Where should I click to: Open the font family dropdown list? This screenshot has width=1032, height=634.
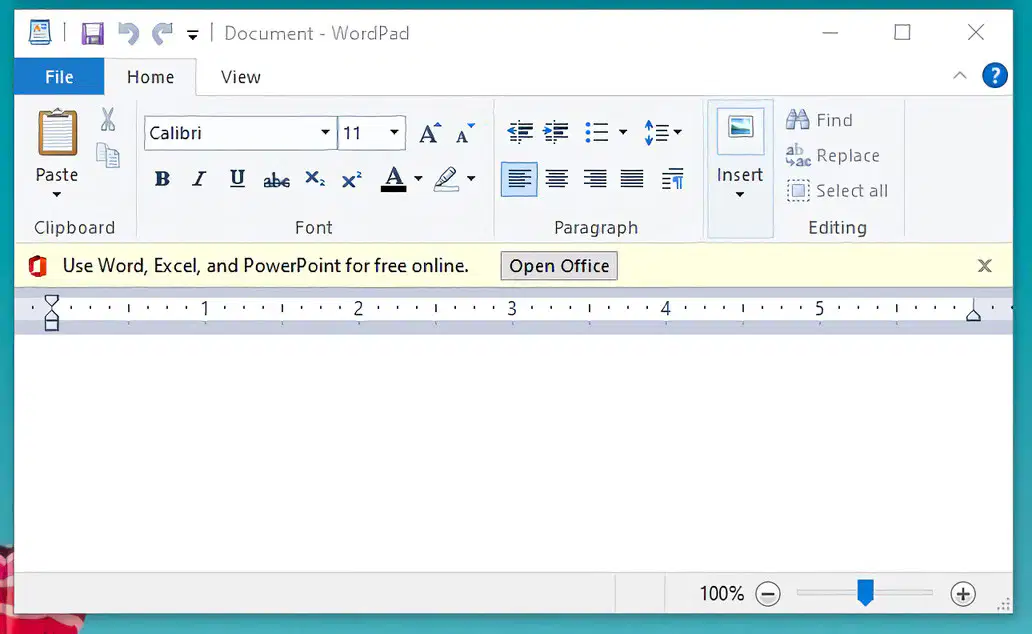(x=325, y=132)
